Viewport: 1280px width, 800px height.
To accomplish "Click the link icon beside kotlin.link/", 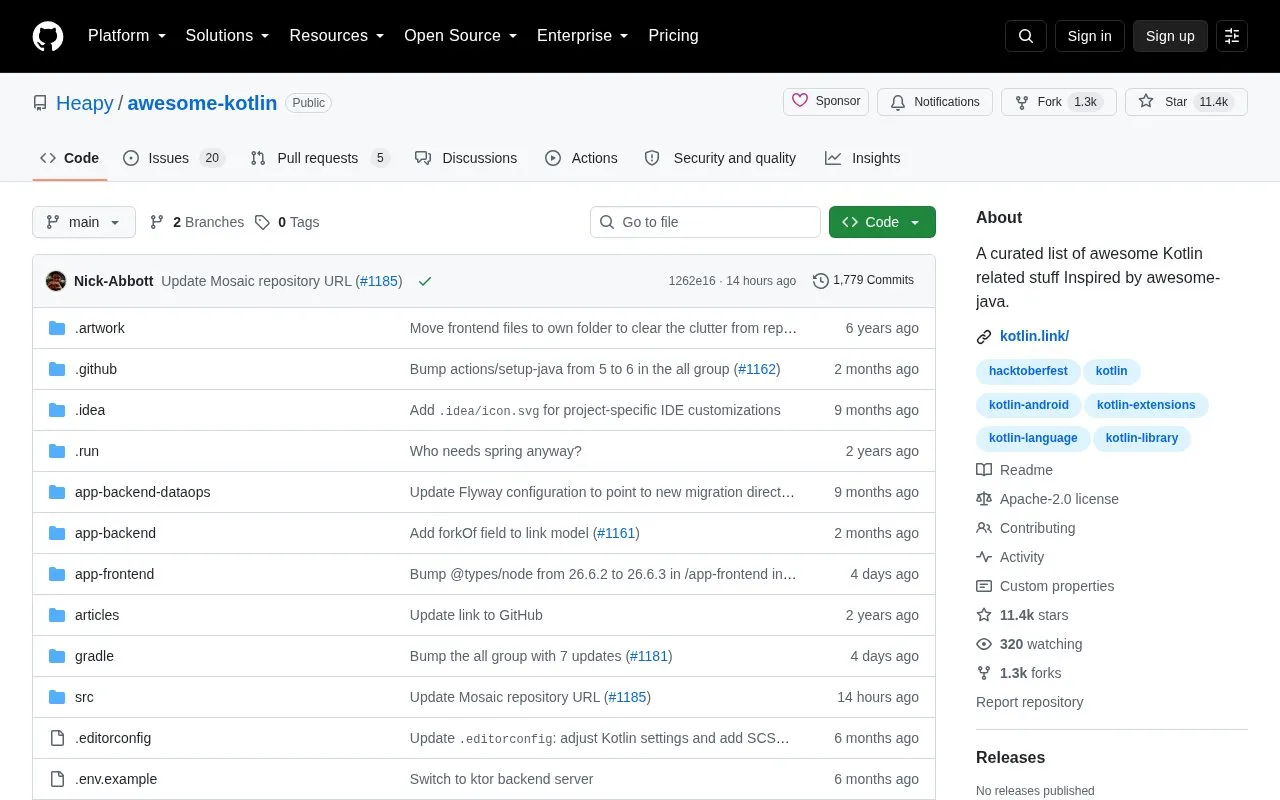I will [x=984, y=337].
